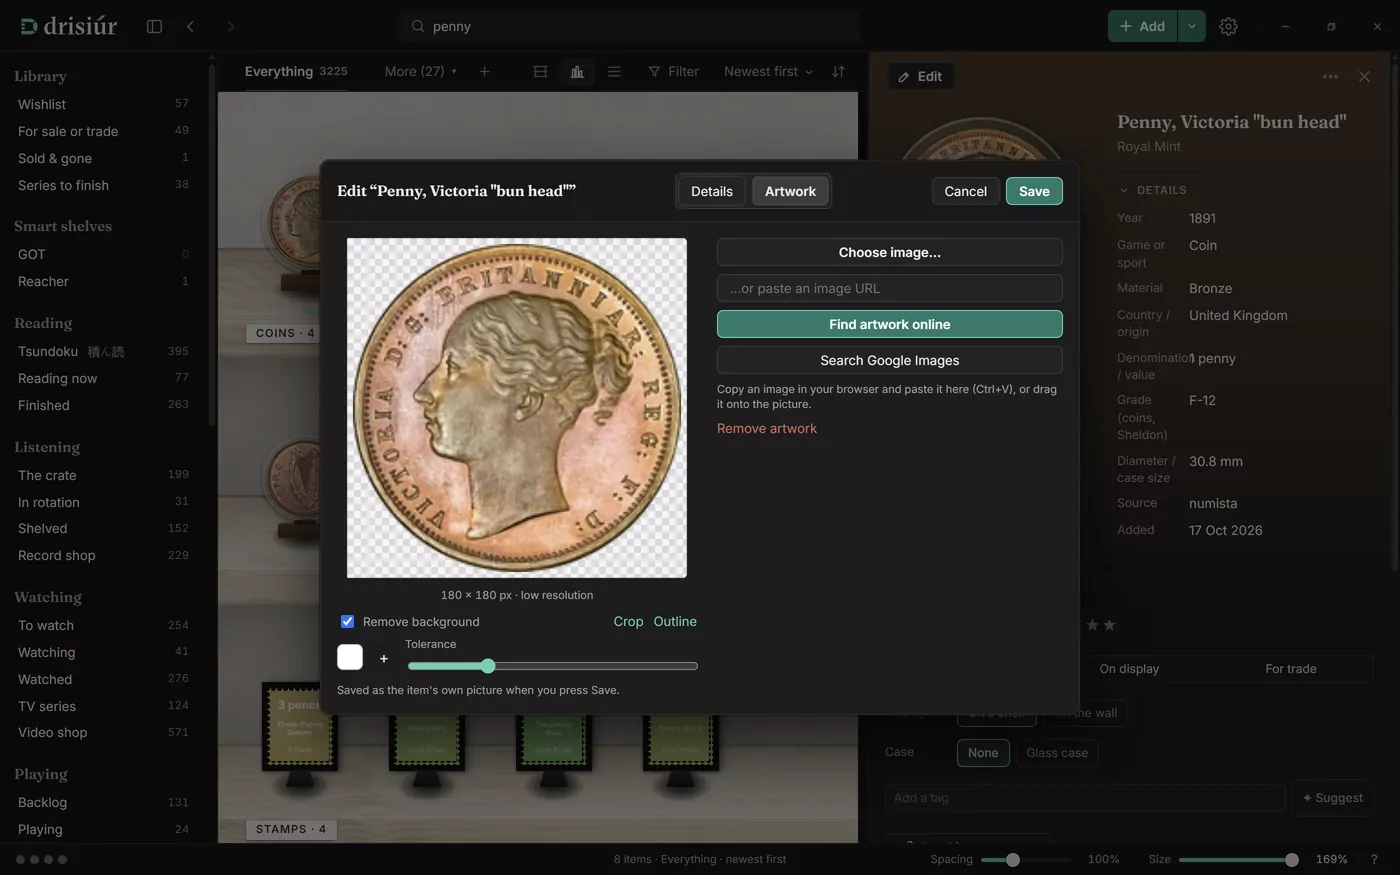Select the For trade status option
The width and height of the screenshot is (1400, 875).
1291,668
